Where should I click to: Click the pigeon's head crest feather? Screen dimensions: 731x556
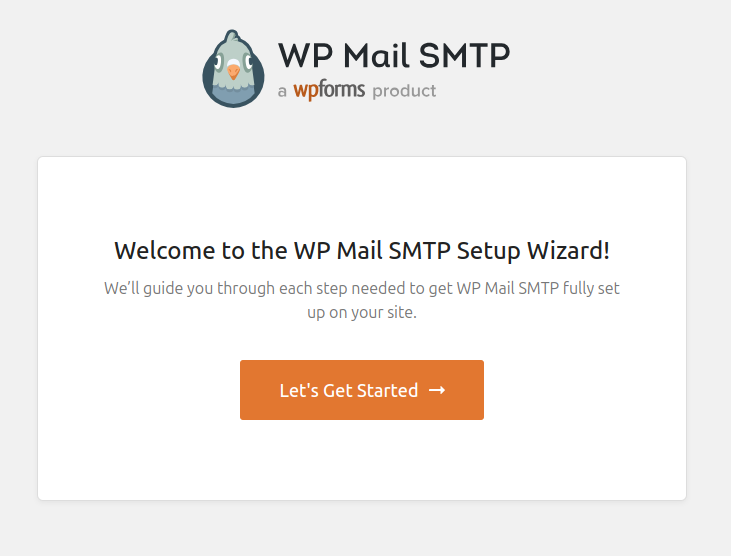click(232, 35)
